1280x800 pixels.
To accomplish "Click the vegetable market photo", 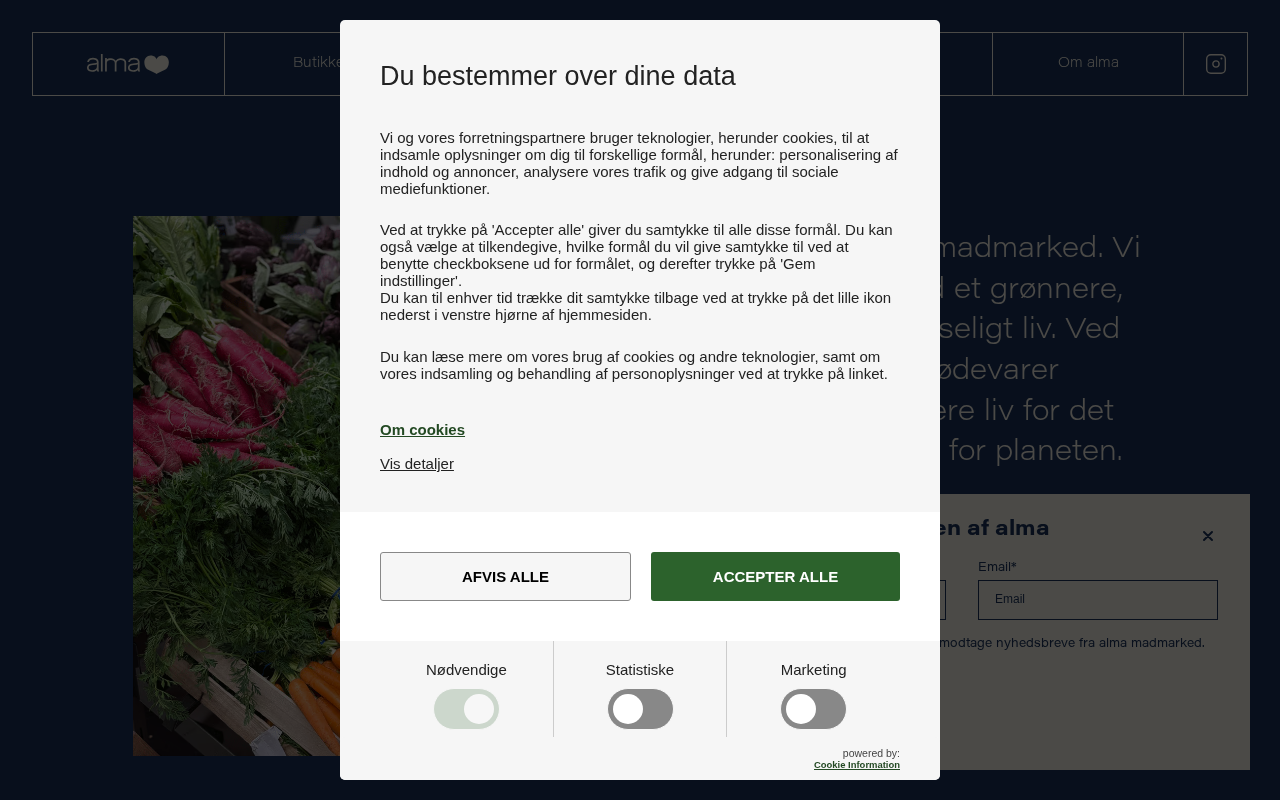I will (236, 486).
